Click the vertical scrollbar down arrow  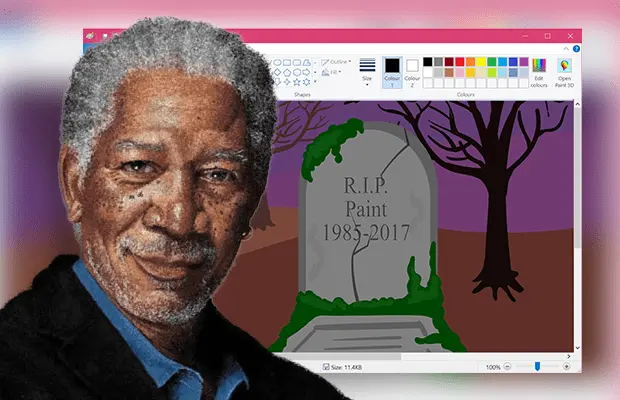[577, 348]
